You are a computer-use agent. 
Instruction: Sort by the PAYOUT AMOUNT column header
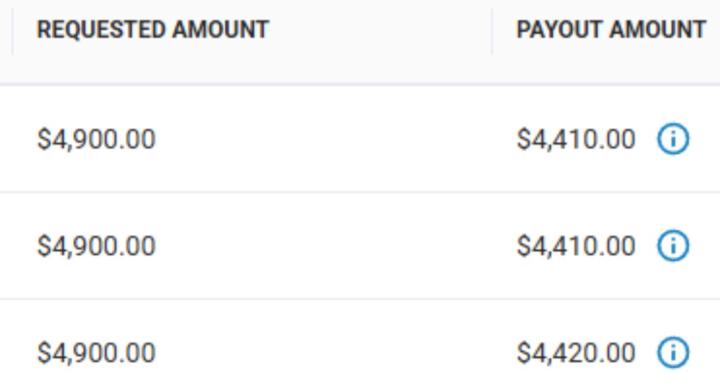[x=611, y=30]
